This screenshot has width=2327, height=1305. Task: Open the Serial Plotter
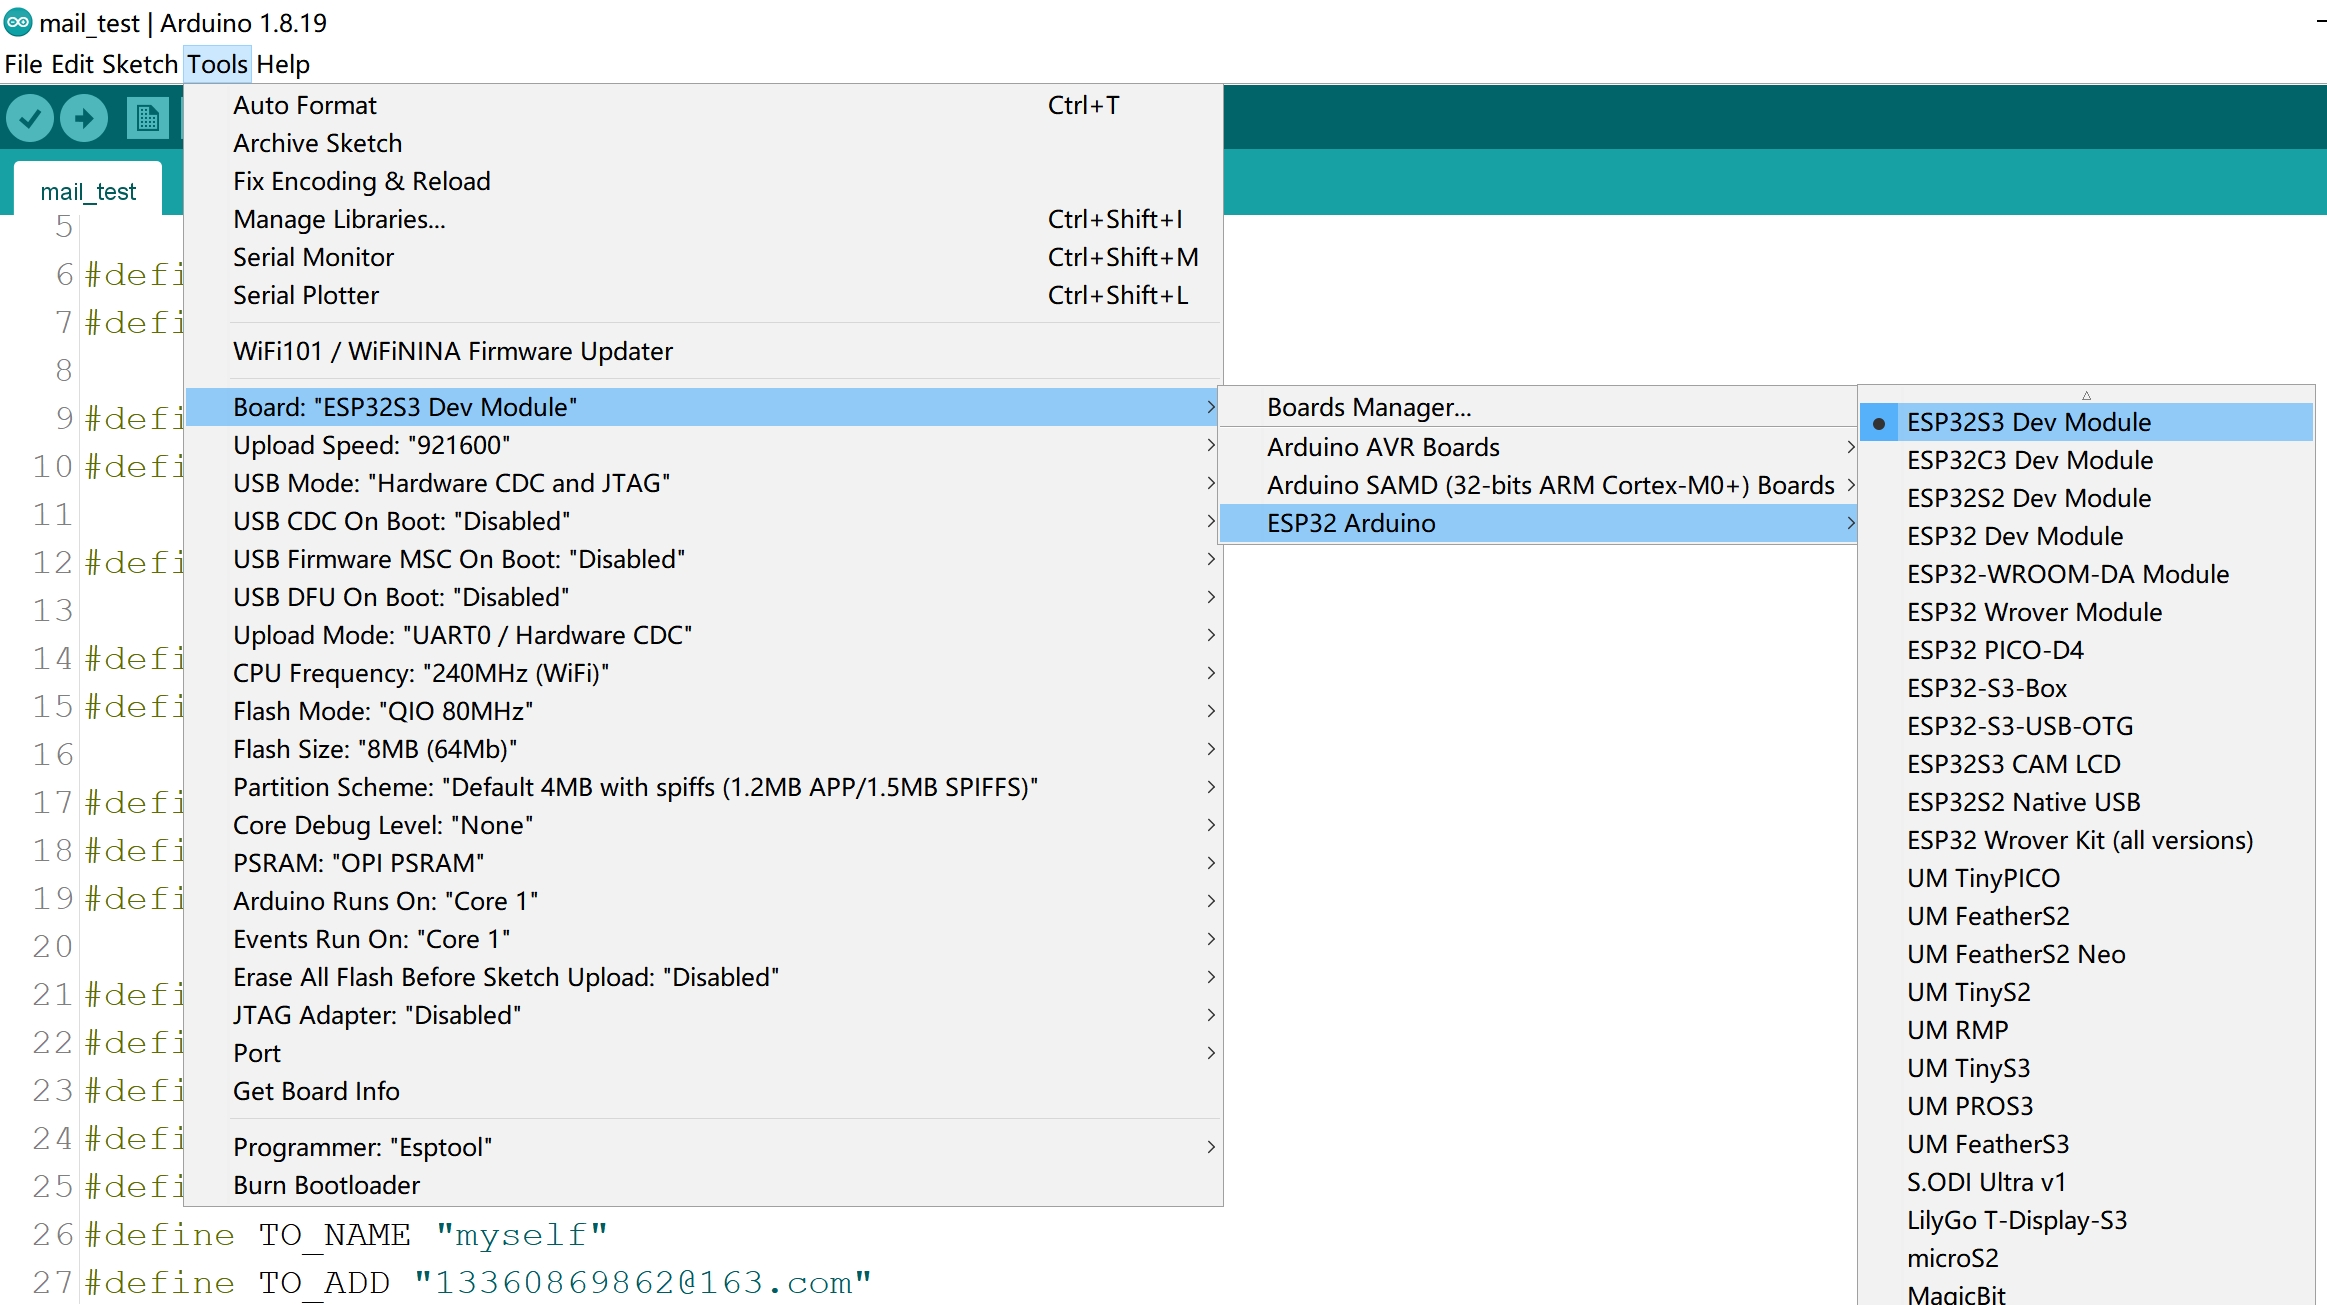click(704, 295)
